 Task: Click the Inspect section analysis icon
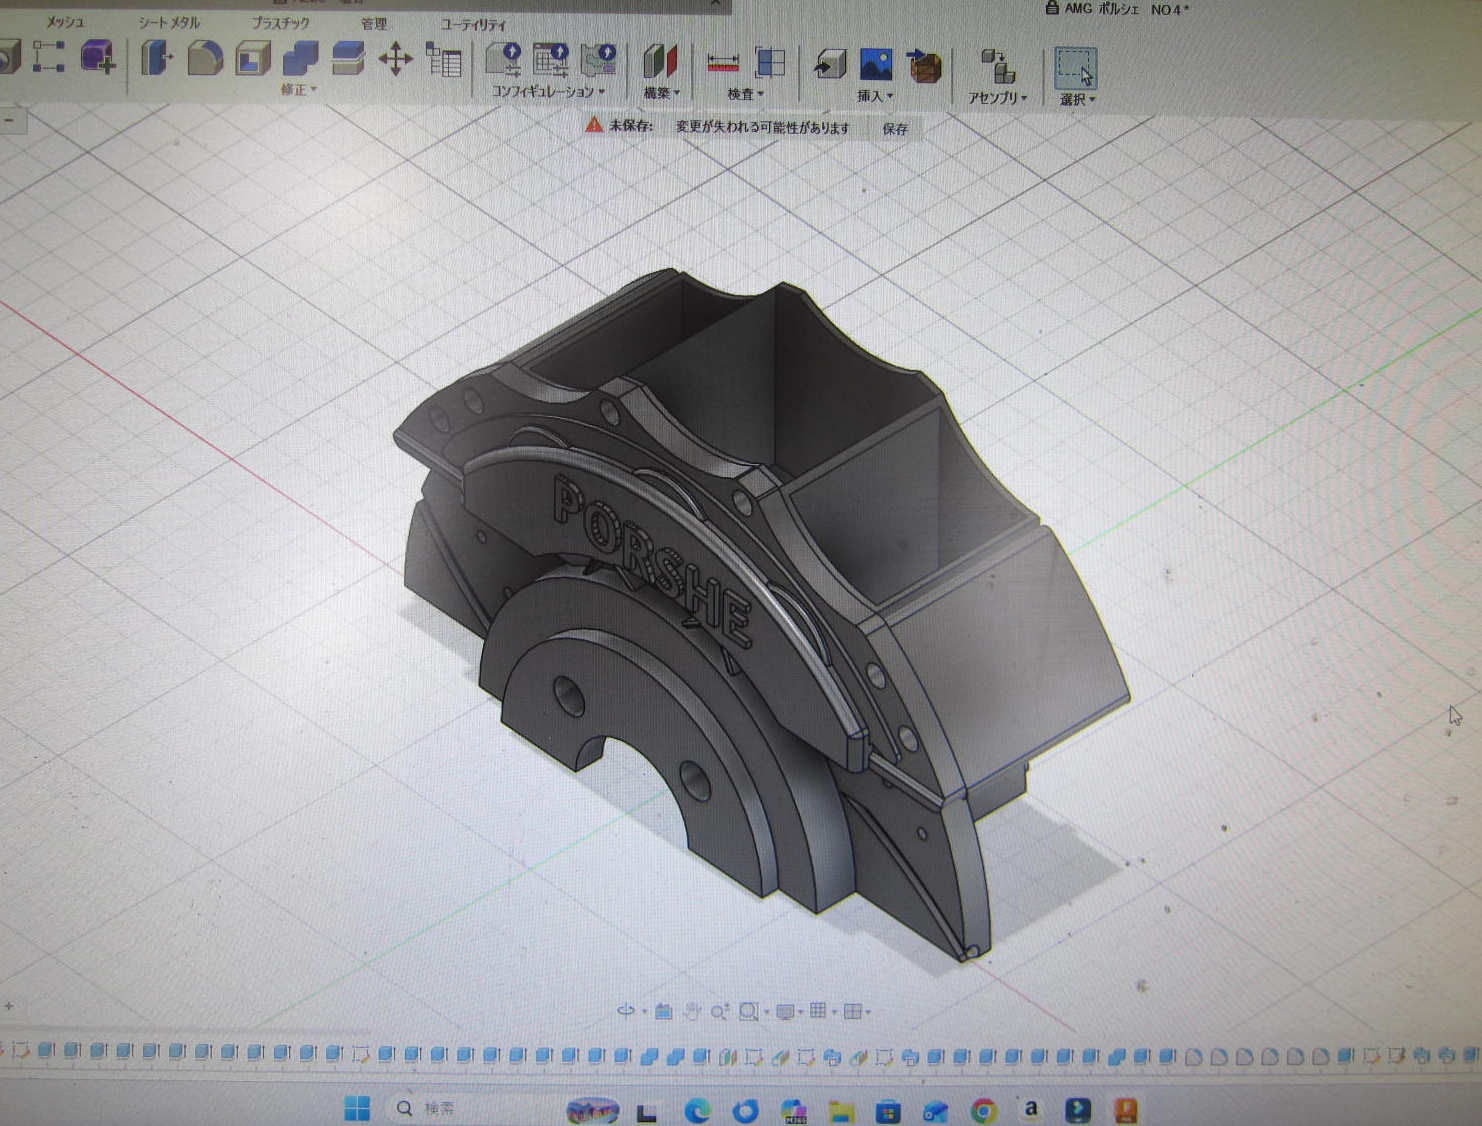pyautogui.click(x=770, y=62)
